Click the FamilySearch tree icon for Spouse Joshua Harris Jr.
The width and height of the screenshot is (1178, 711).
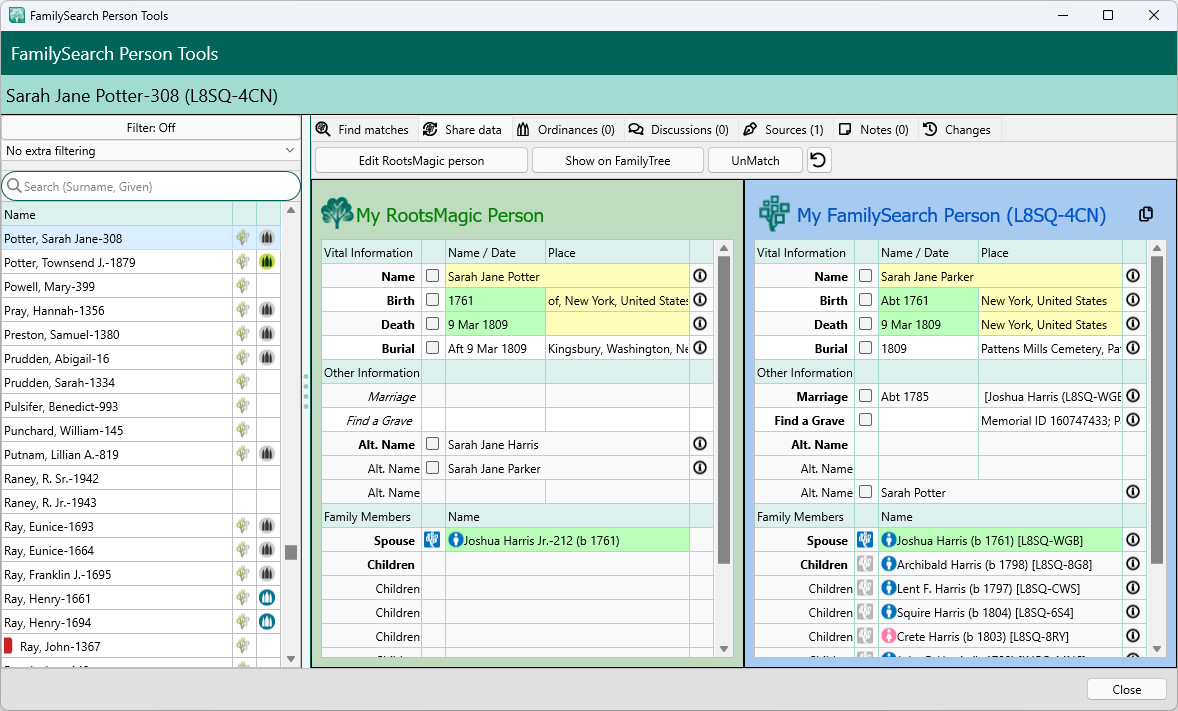(432, 540)
